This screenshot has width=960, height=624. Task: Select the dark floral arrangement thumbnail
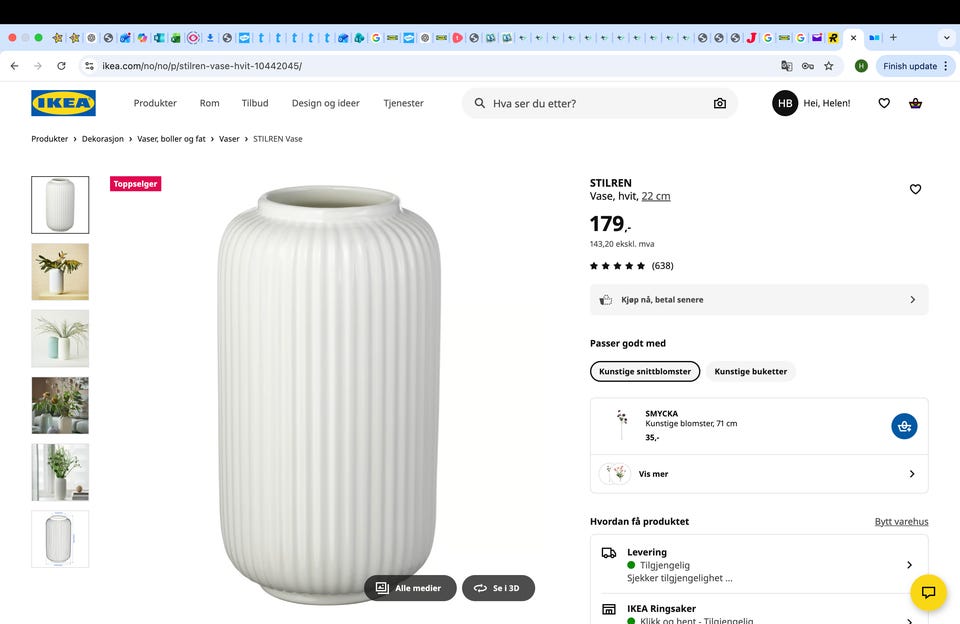(60, 405)
